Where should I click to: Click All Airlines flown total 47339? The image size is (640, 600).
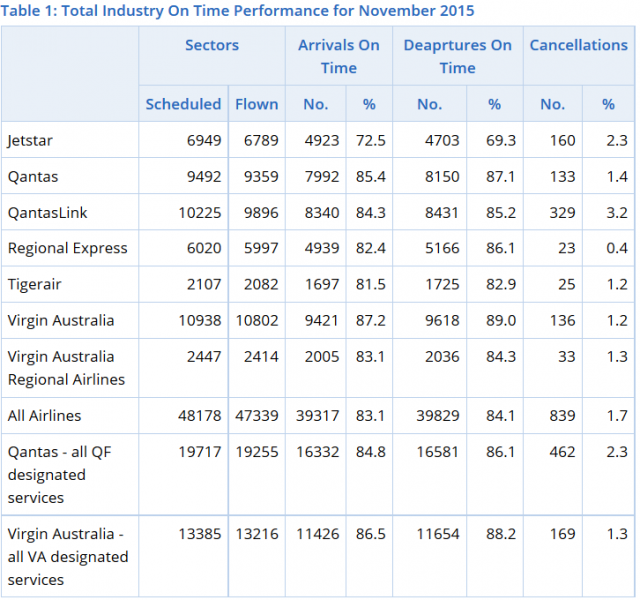(257, 416)
